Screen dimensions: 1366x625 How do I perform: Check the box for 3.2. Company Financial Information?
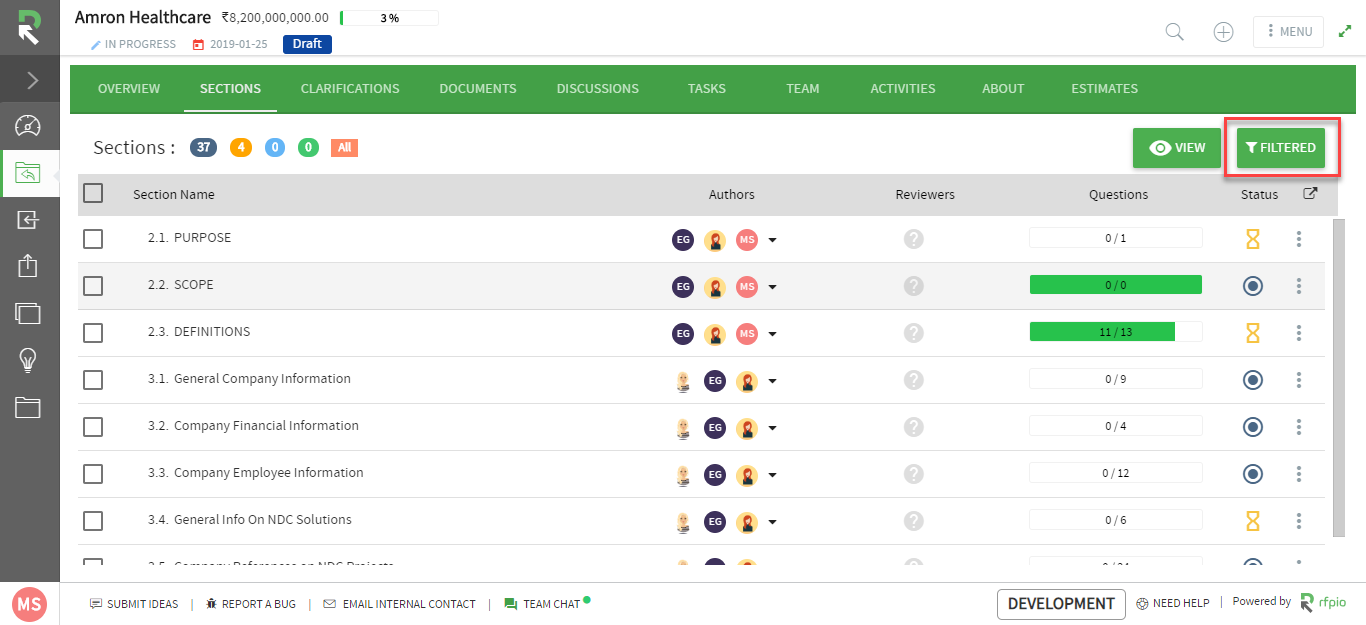[93, 427]
